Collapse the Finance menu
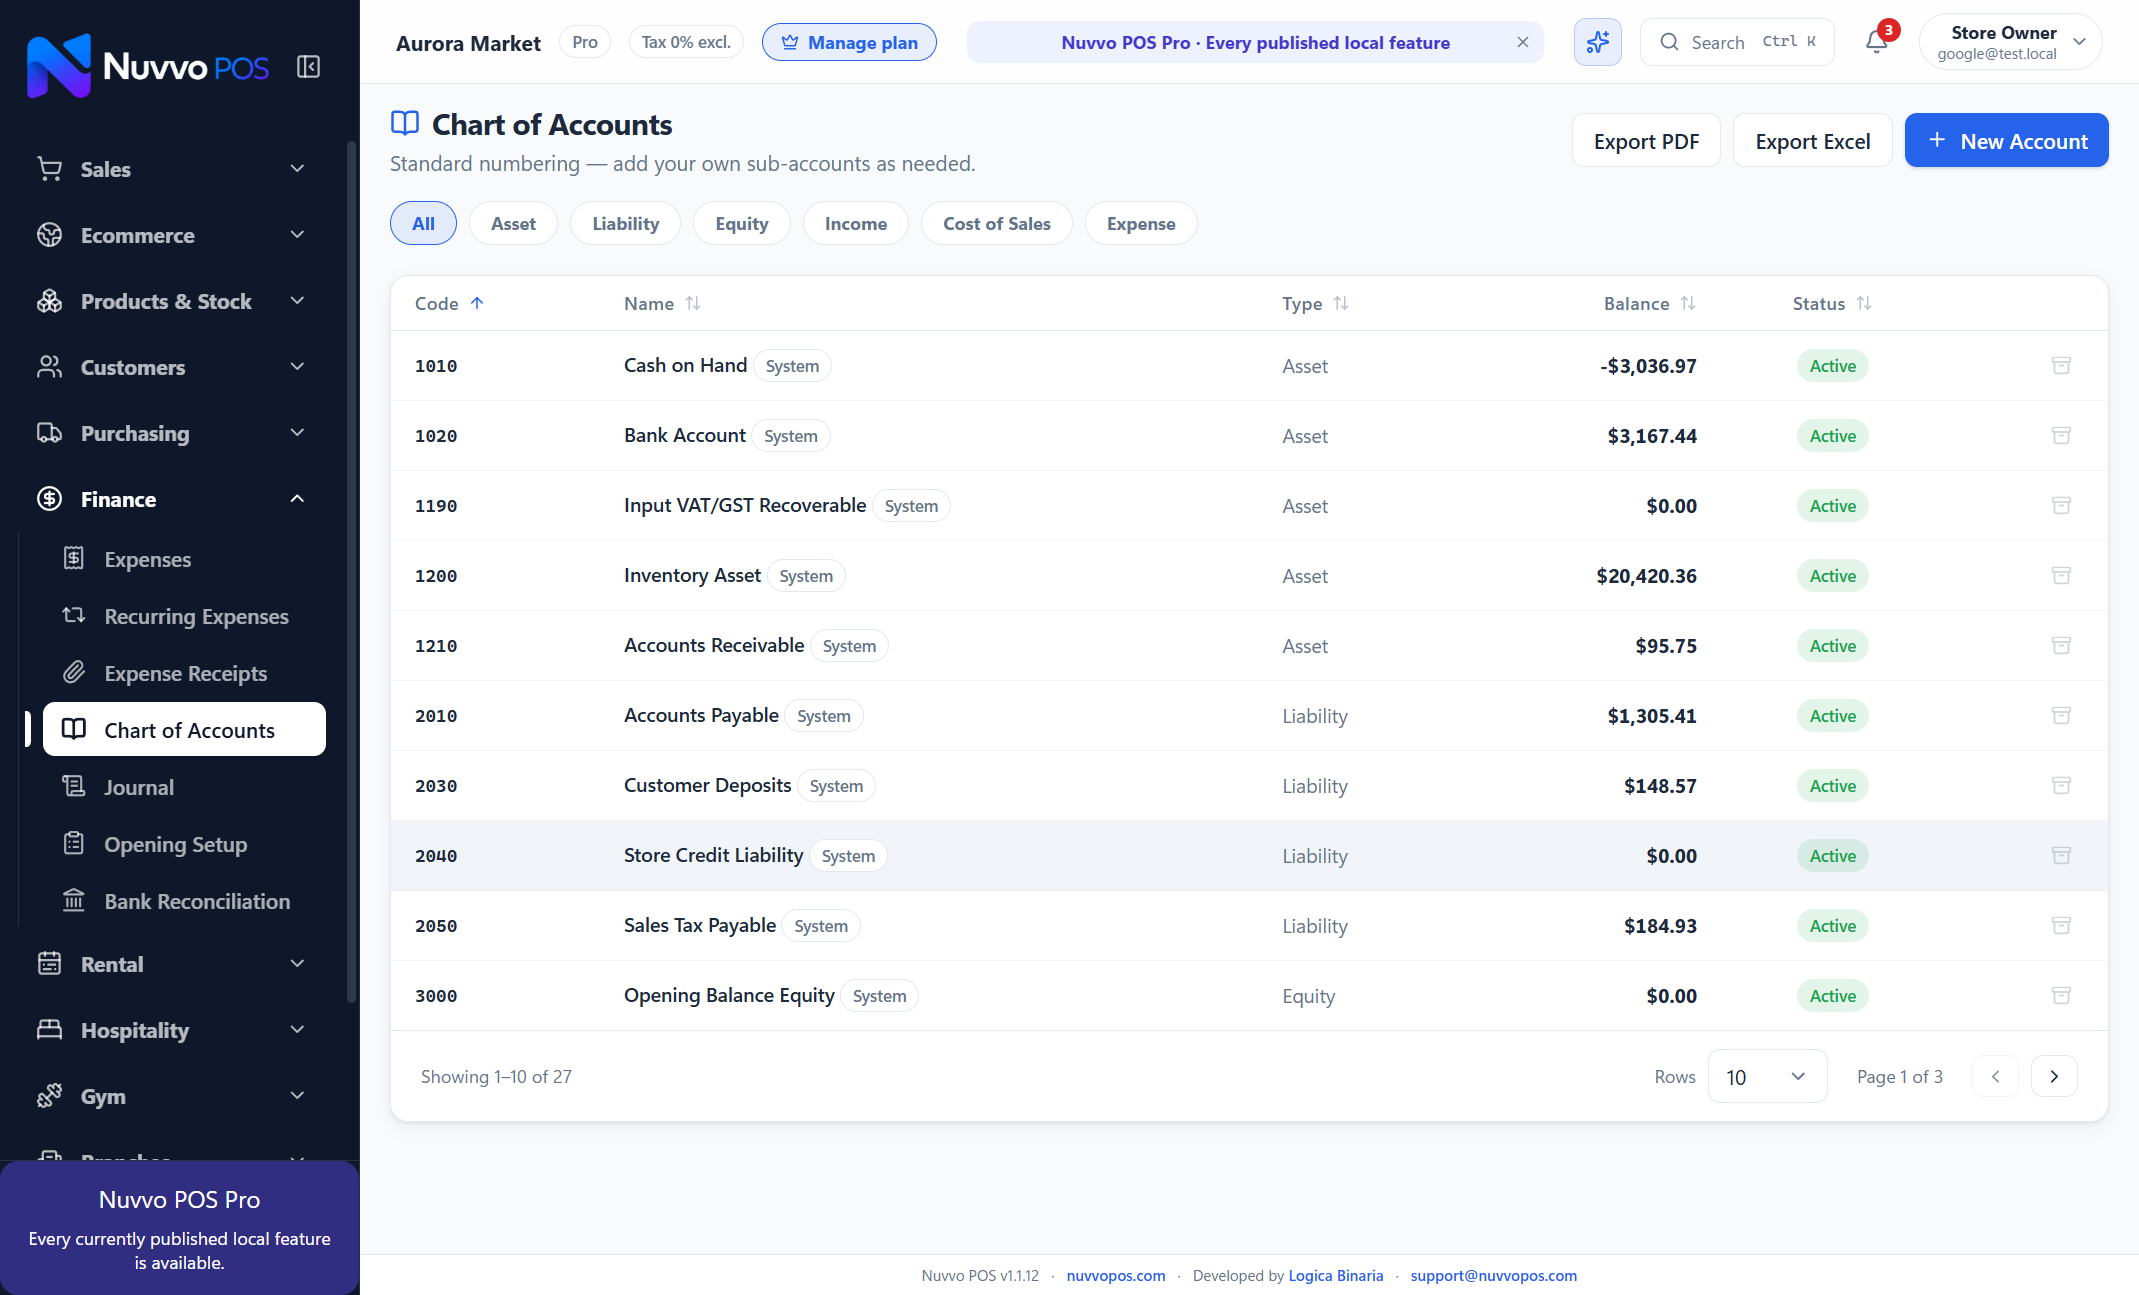This screenshot has height=1295, width=2139. (172, 499)
